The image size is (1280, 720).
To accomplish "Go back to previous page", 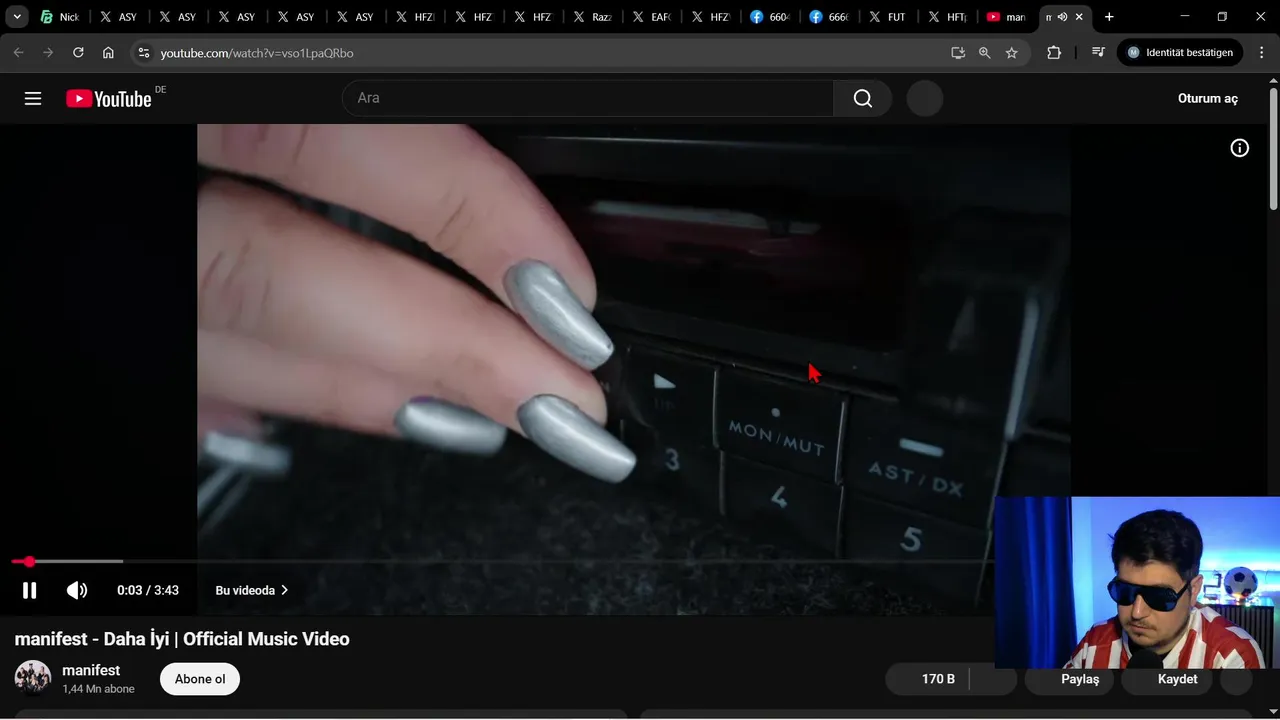I will (18, 53).
